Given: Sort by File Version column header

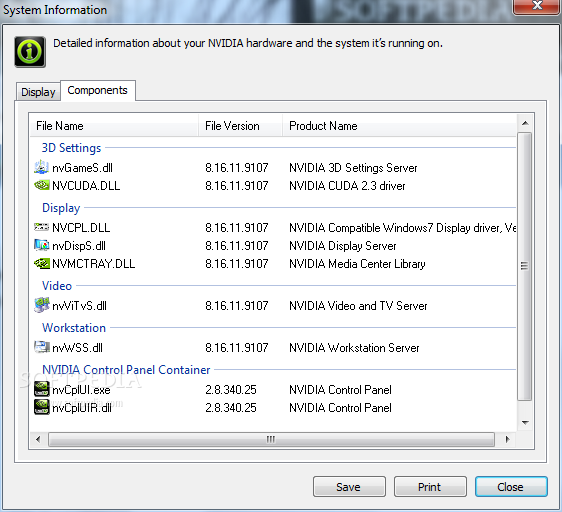Looking at the screenshot, I should coord(240,125).
